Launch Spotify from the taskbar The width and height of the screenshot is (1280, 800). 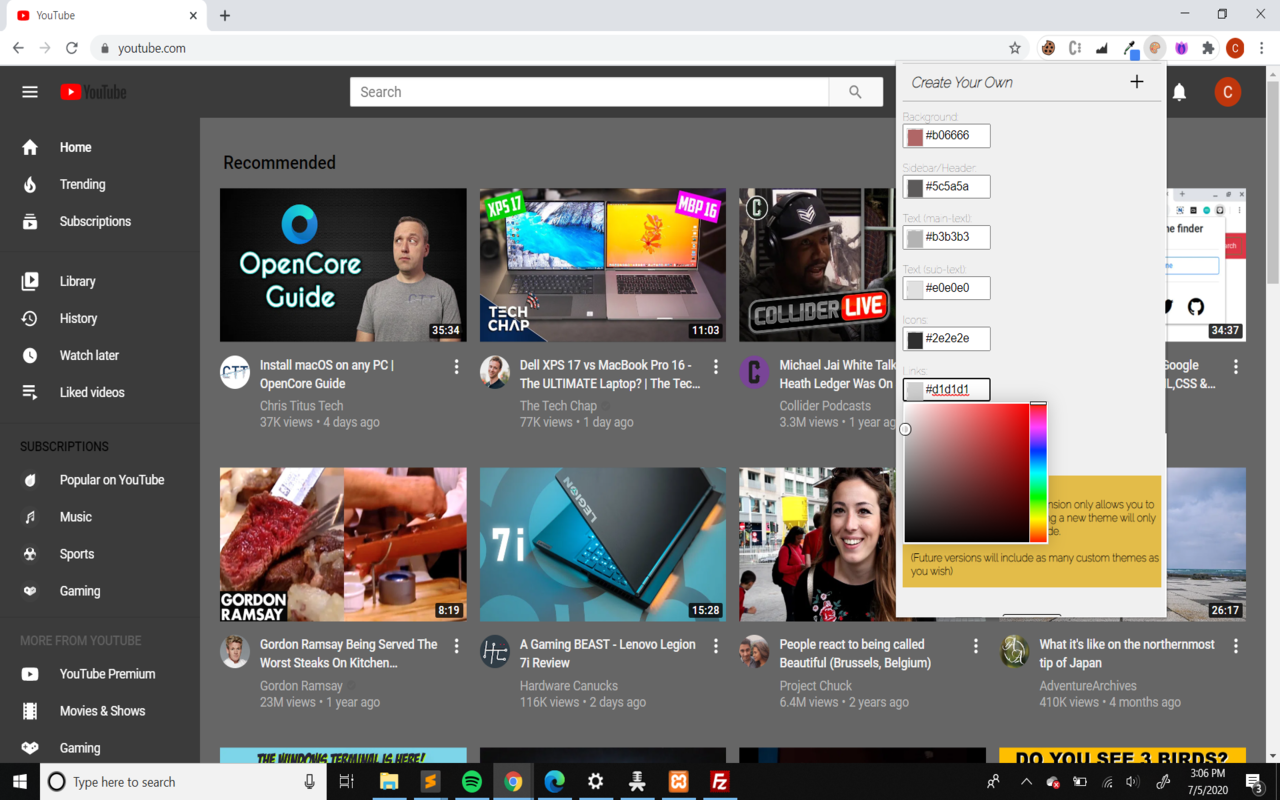click(x=471, y=781)
